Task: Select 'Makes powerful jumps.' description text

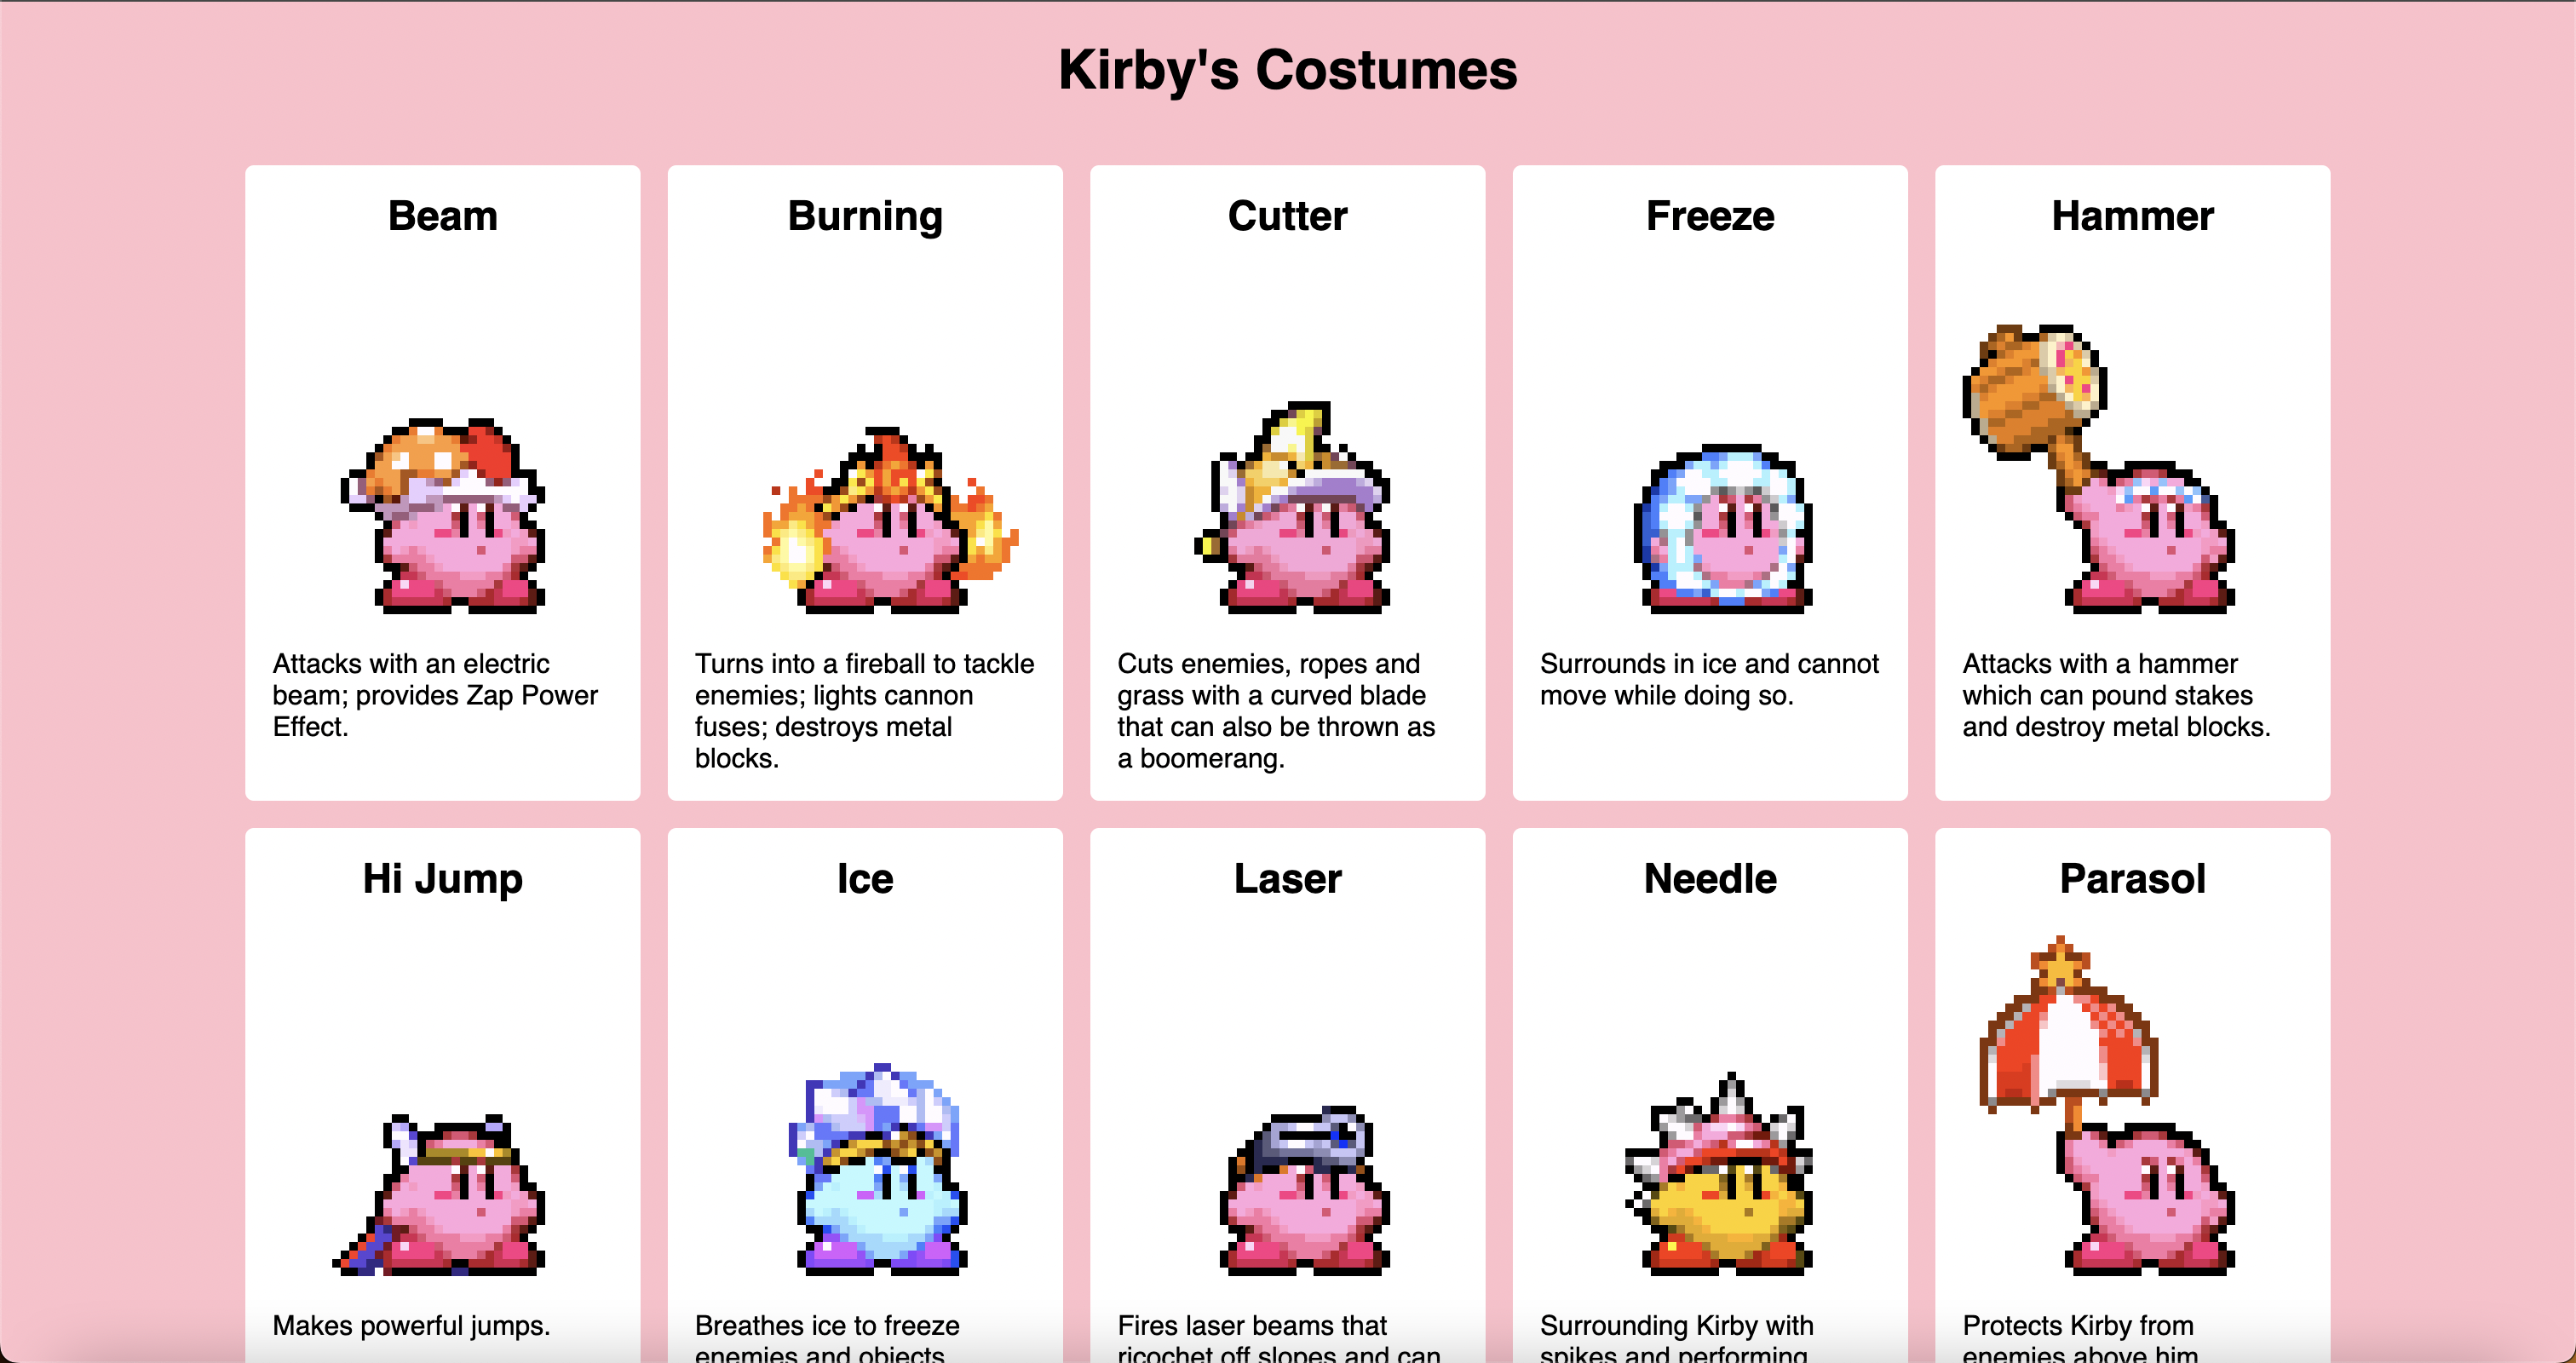Action: (411, 1325)
